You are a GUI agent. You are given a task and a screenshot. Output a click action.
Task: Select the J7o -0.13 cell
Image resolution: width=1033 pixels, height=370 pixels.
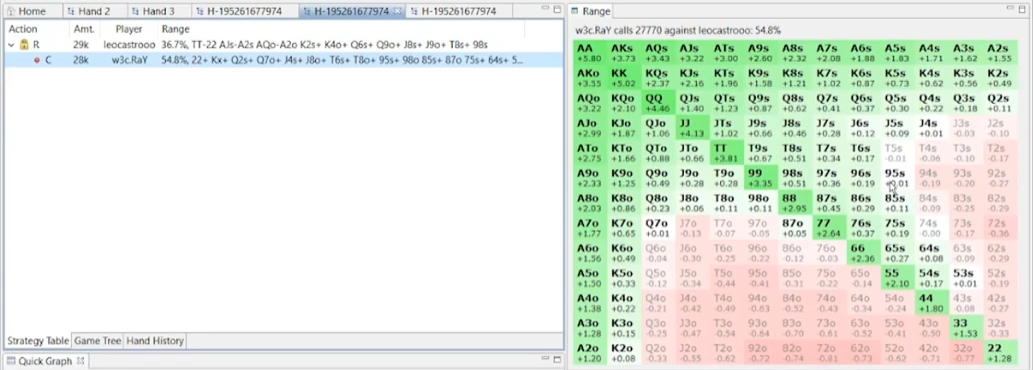(x=692, y=228)
